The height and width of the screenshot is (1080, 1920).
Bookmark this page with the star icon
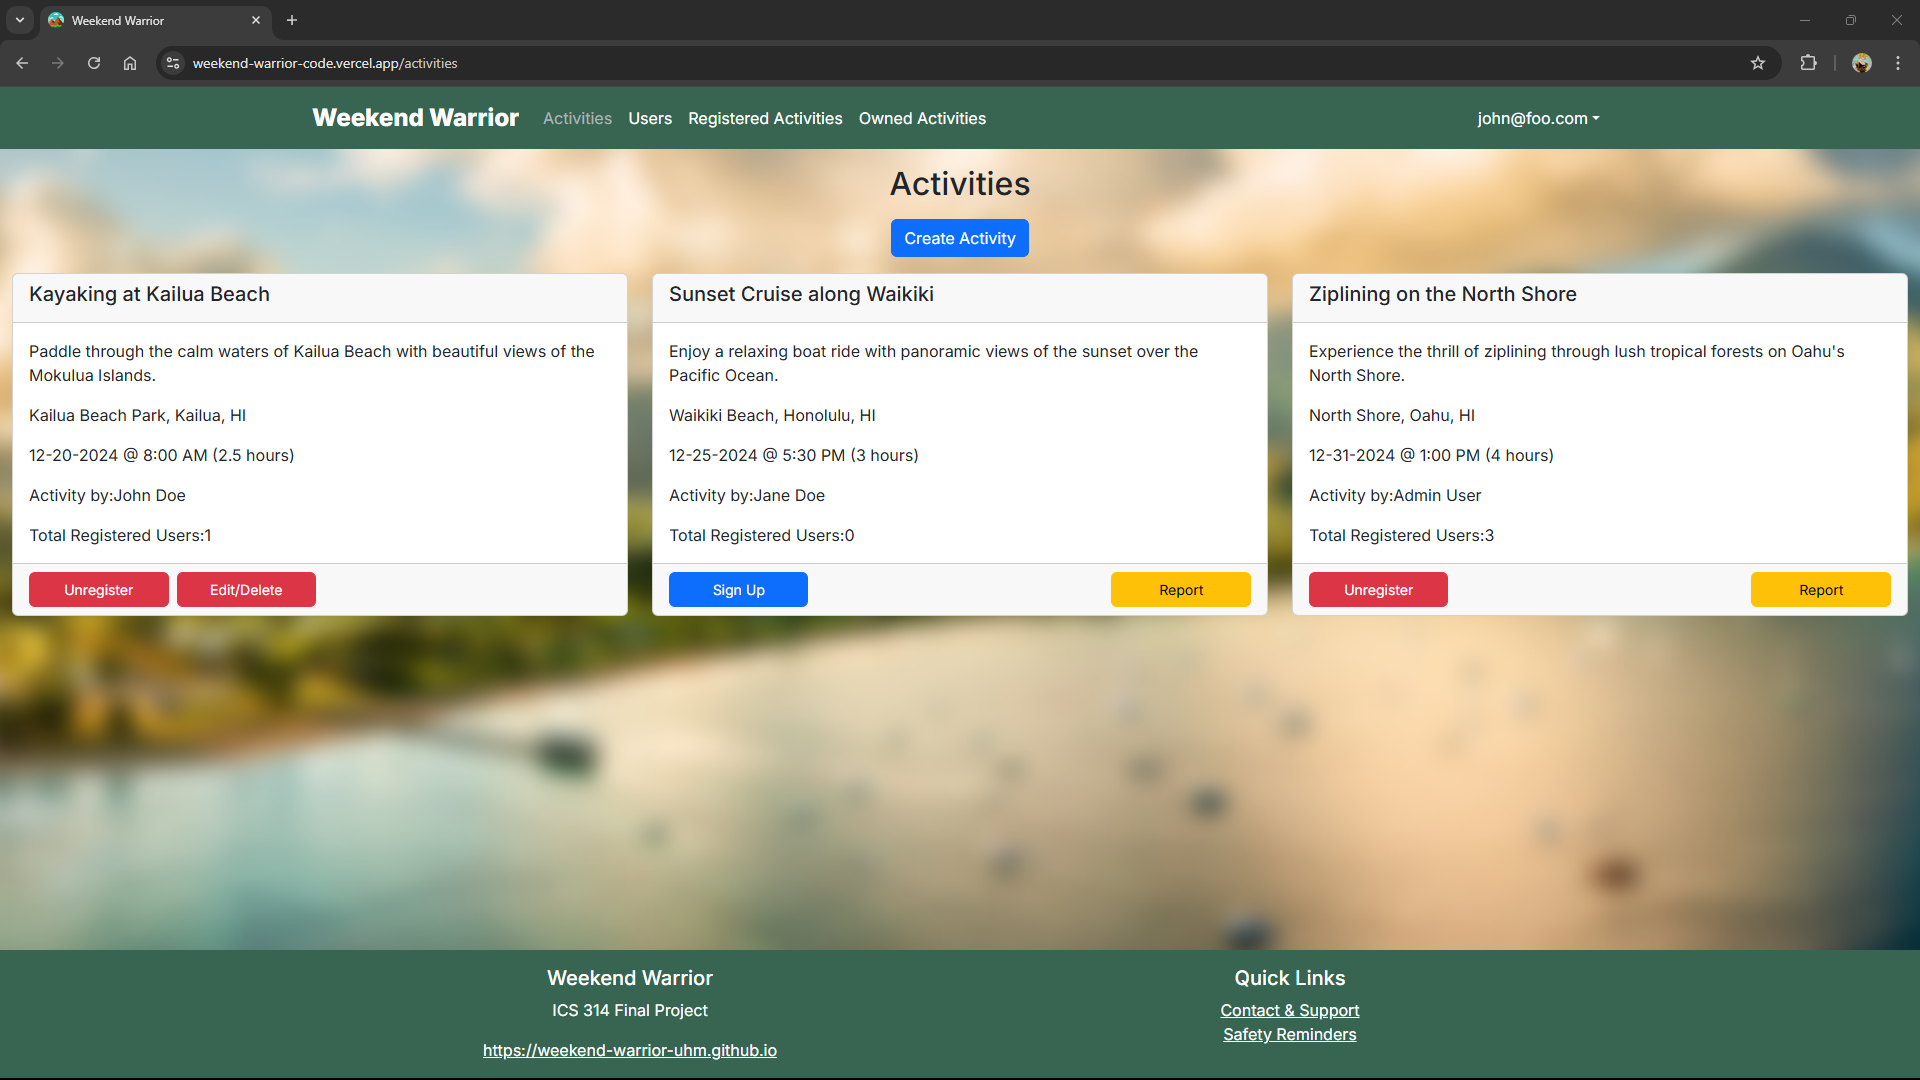tap(1758, 63)
